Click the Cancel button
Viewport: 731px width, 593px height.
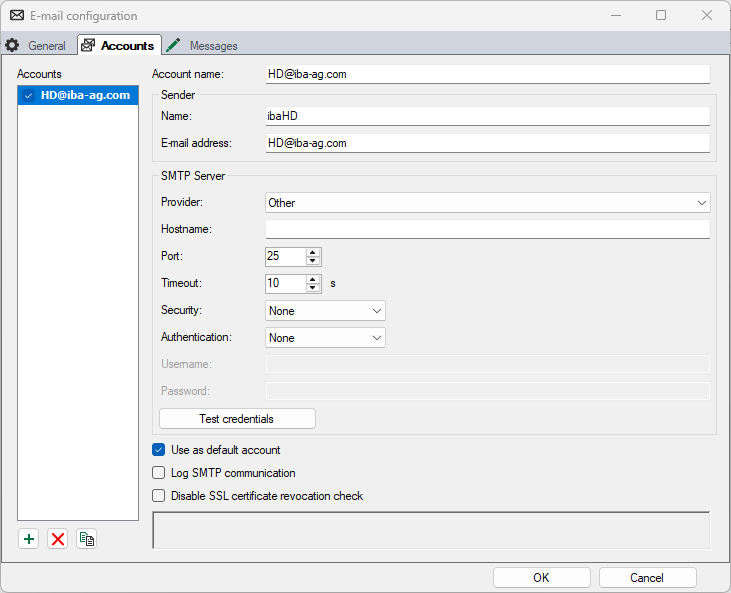(647, 578)
